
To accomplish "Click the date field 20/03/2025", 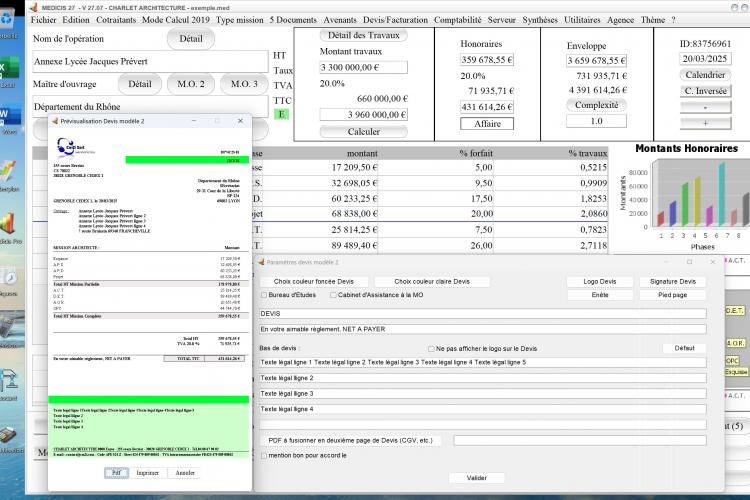I will point(705,59).
